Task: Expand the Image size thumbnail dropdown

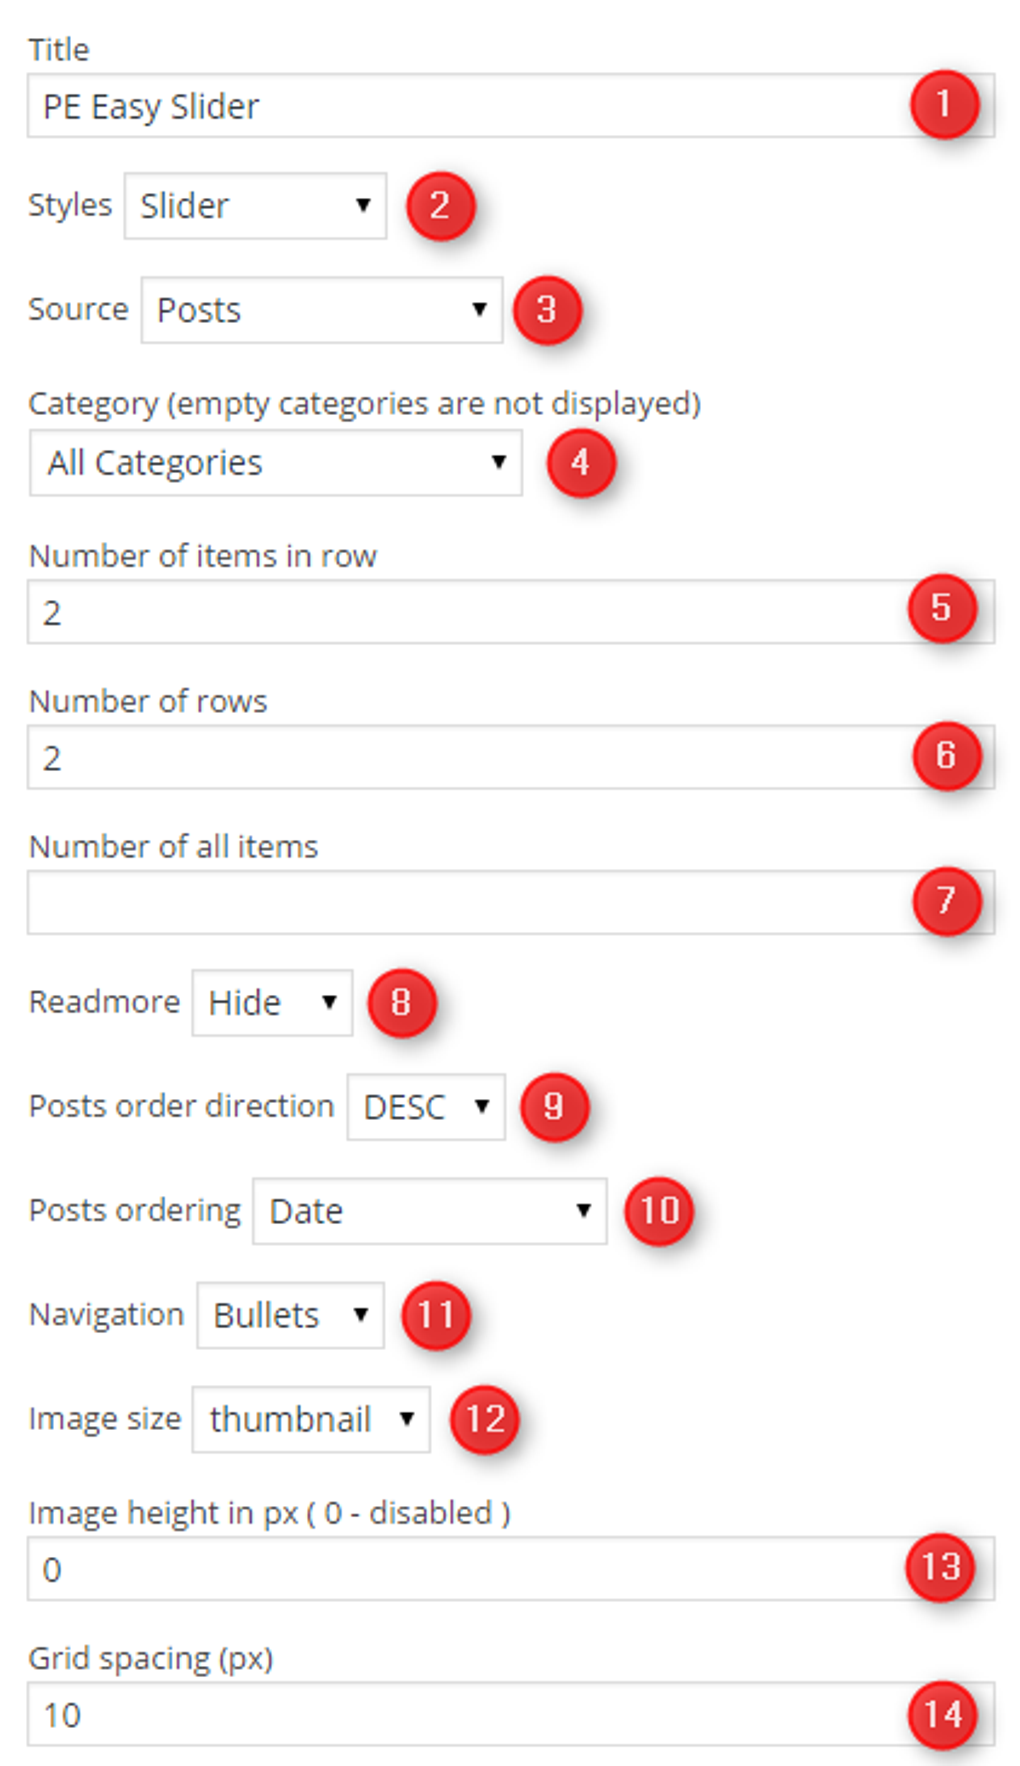Action: (309, 1419)
